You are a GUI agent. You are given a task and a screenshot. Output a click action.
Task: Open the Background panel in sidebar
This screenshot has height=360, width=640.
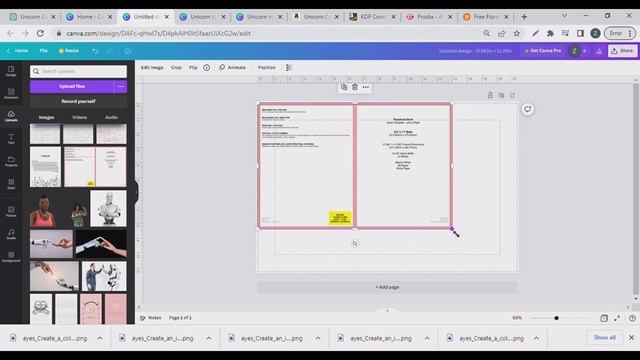coord(11,257)
